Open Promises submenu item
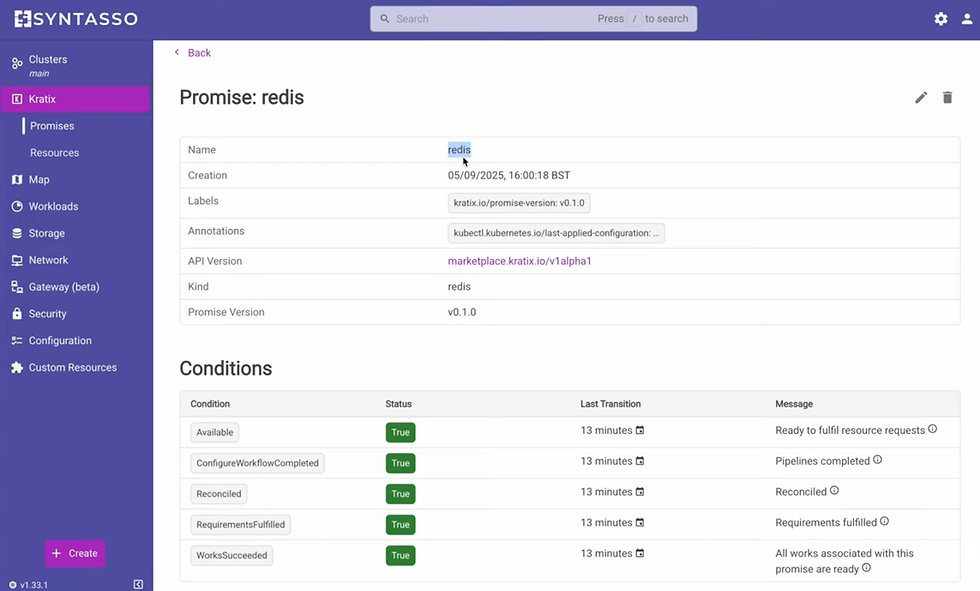Viewport: 980px width, 591px height. 52,126
